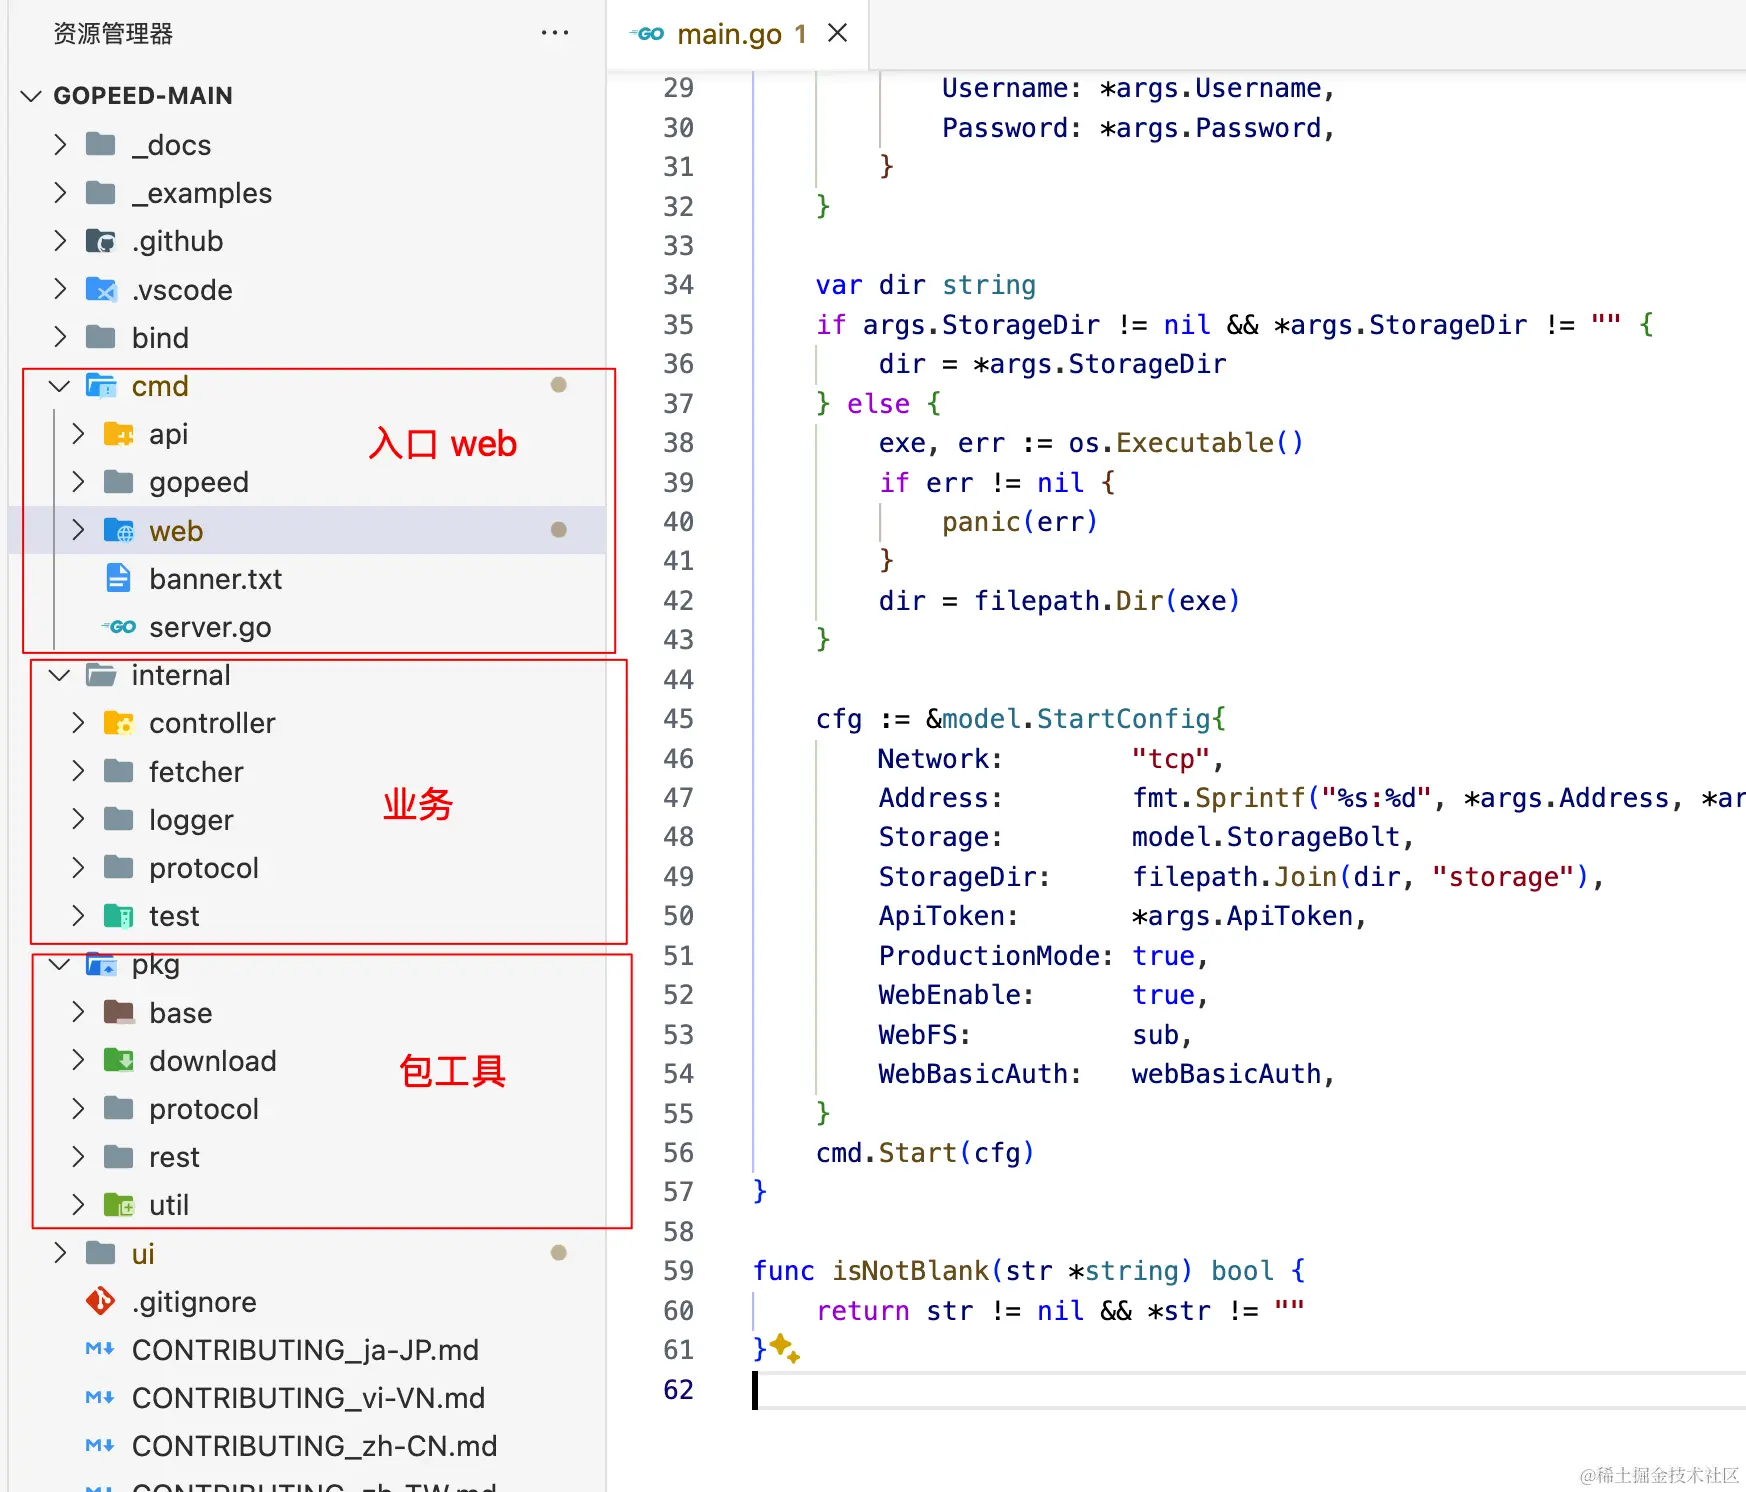Click the test folder icon

[x=119, y=916]
